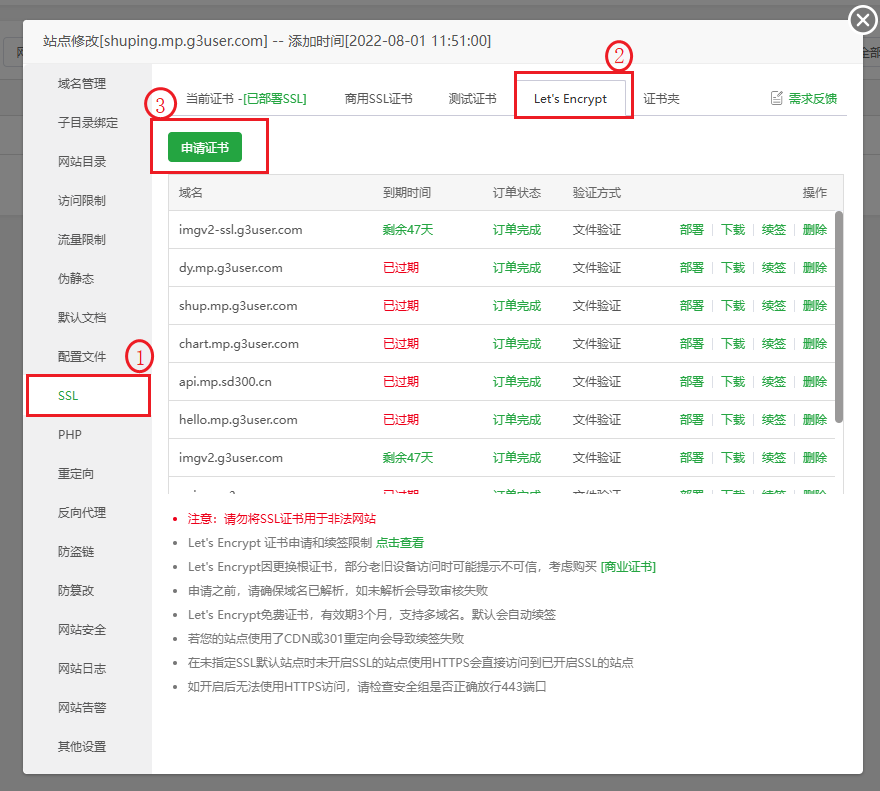The height and width of the screenshot is (791, 880).
Task: Select 域名管理 in sidebar
Action: coord(82,84)
